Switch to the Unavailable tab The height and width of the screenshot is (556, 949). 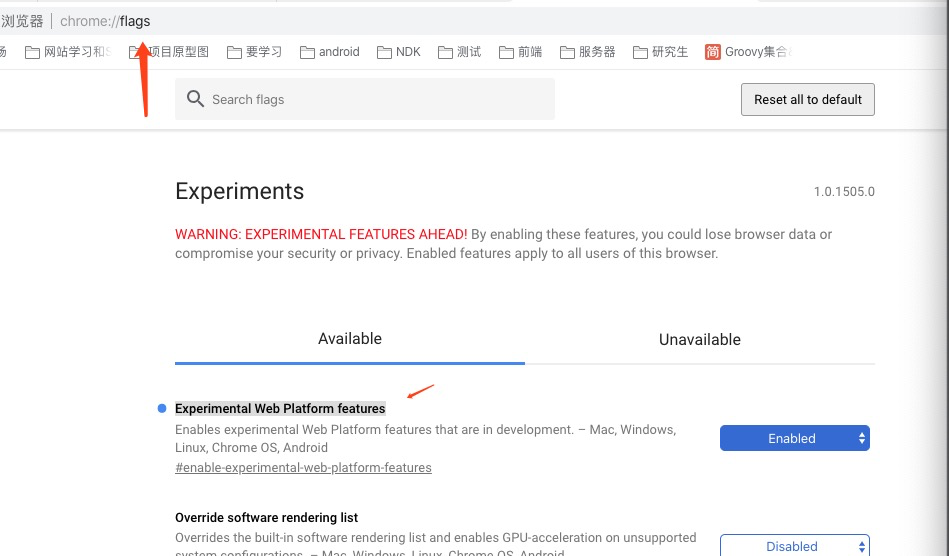[x=700, y=339]
